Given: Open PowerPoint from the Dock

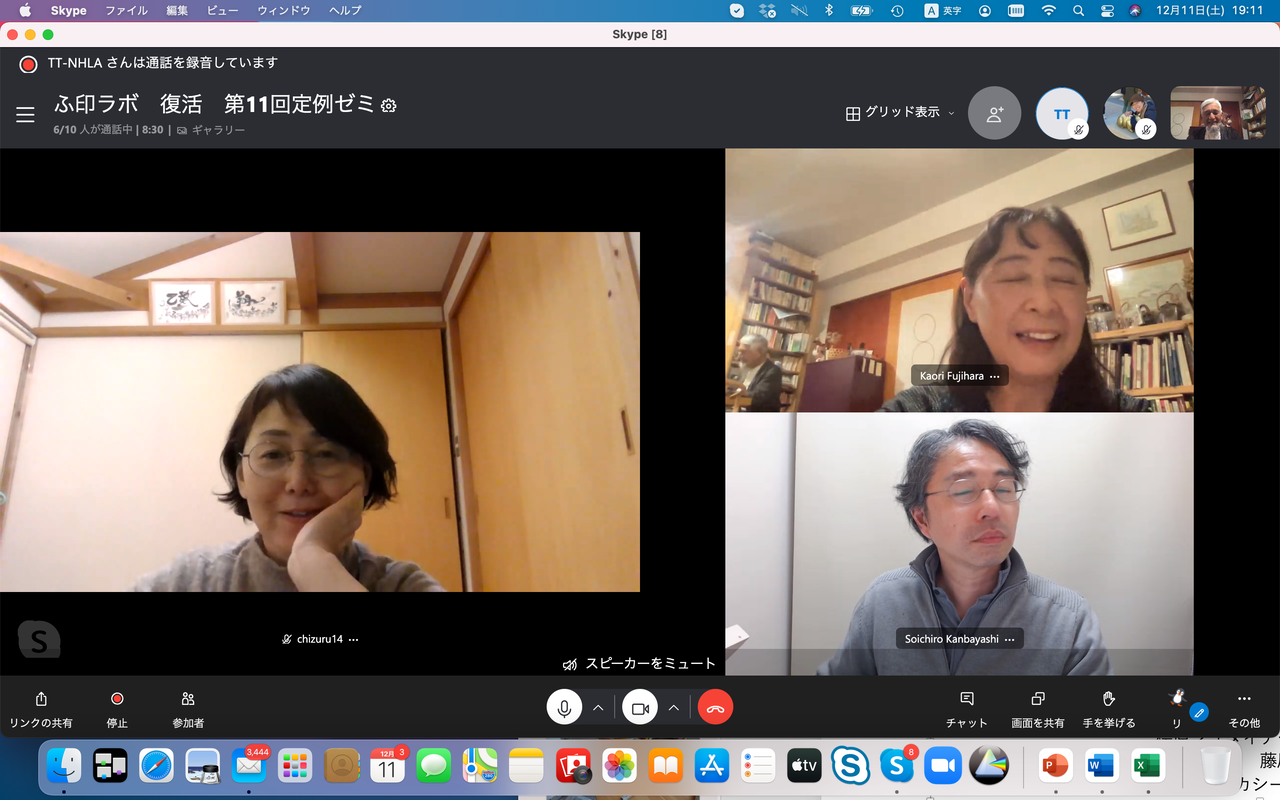Looking at the screenshot, I should (x=1054, y=766).
